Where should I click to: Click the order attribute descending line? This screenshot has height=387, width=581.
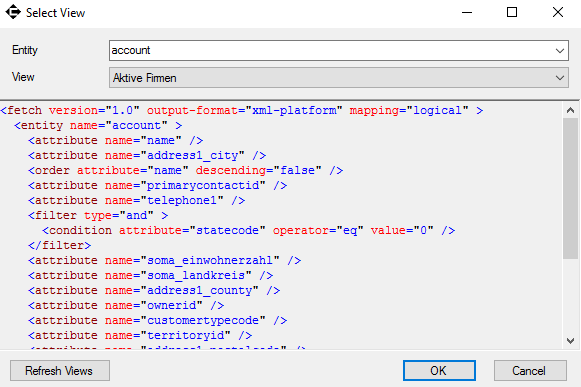tap(186, 171)
